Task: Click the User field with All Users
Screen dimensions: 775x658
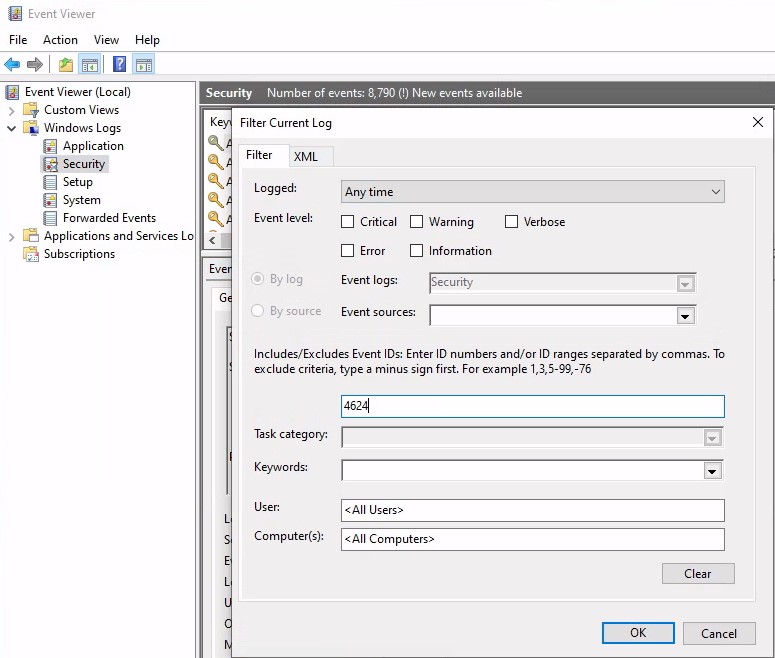Action: (533, 510)
